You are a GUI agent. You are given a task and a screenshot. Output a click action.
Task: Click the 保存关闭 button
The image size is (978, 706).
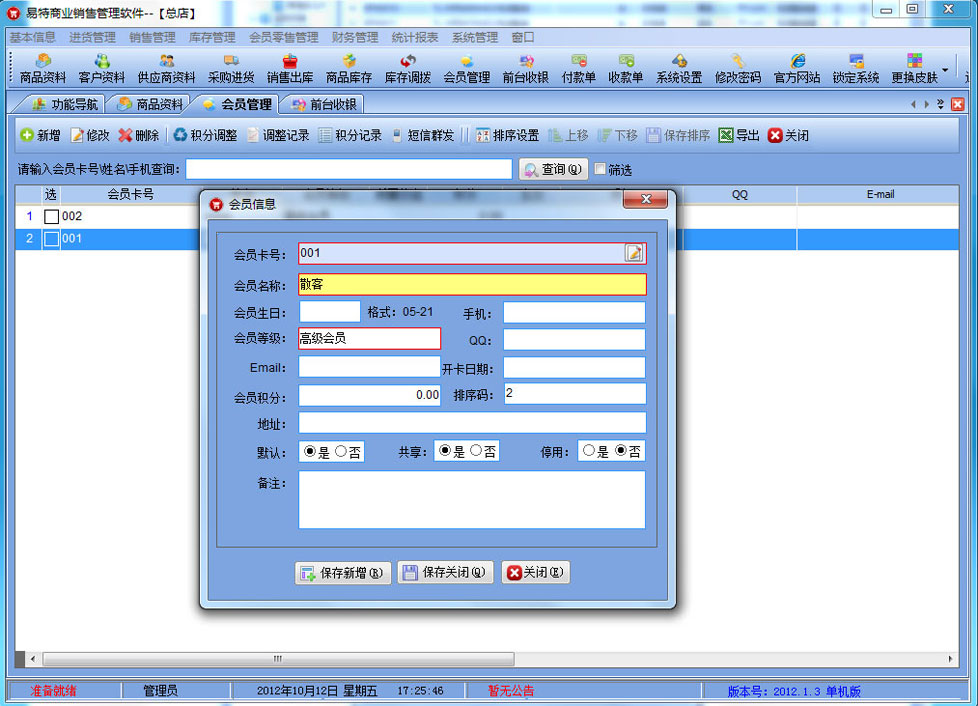tap(445, 573)
